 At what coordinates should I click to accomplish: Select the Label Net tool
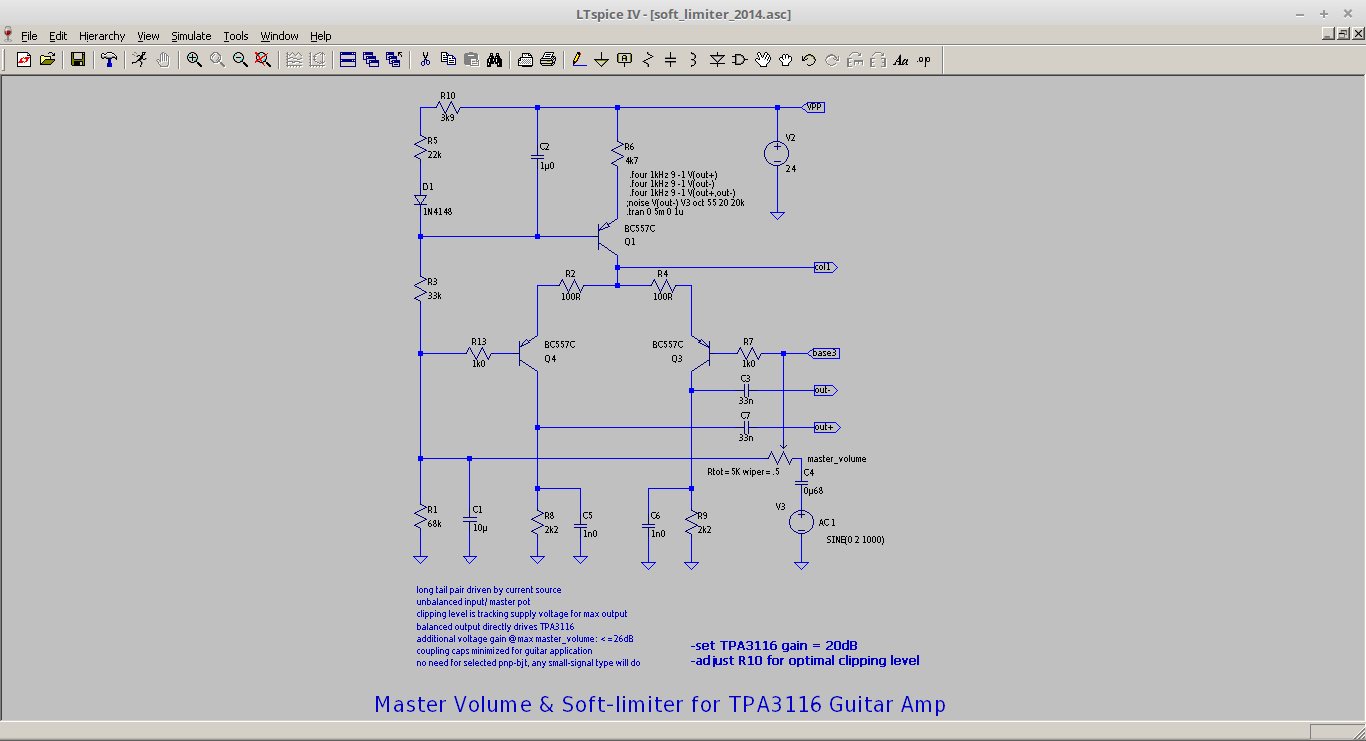point(625,60)
